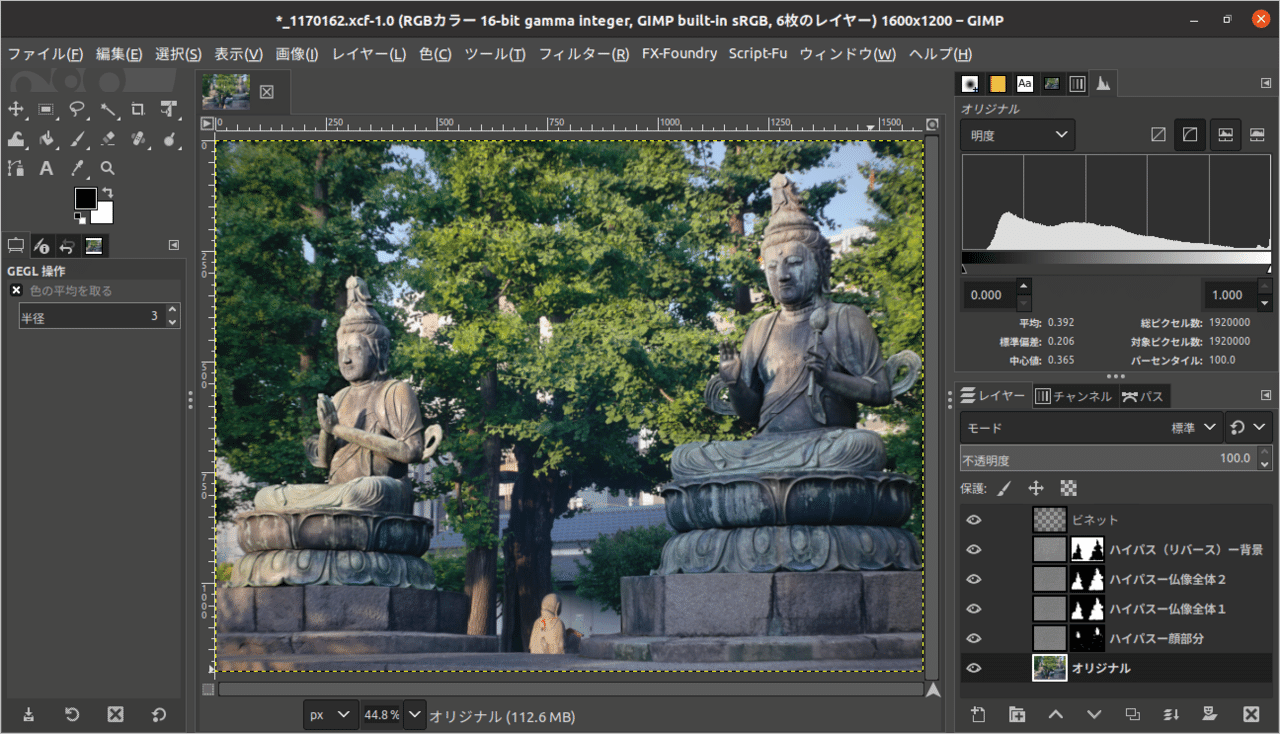Open the FX-Foundry menu
This screenshot has height=734, width=1280.
tap(679, 54)
